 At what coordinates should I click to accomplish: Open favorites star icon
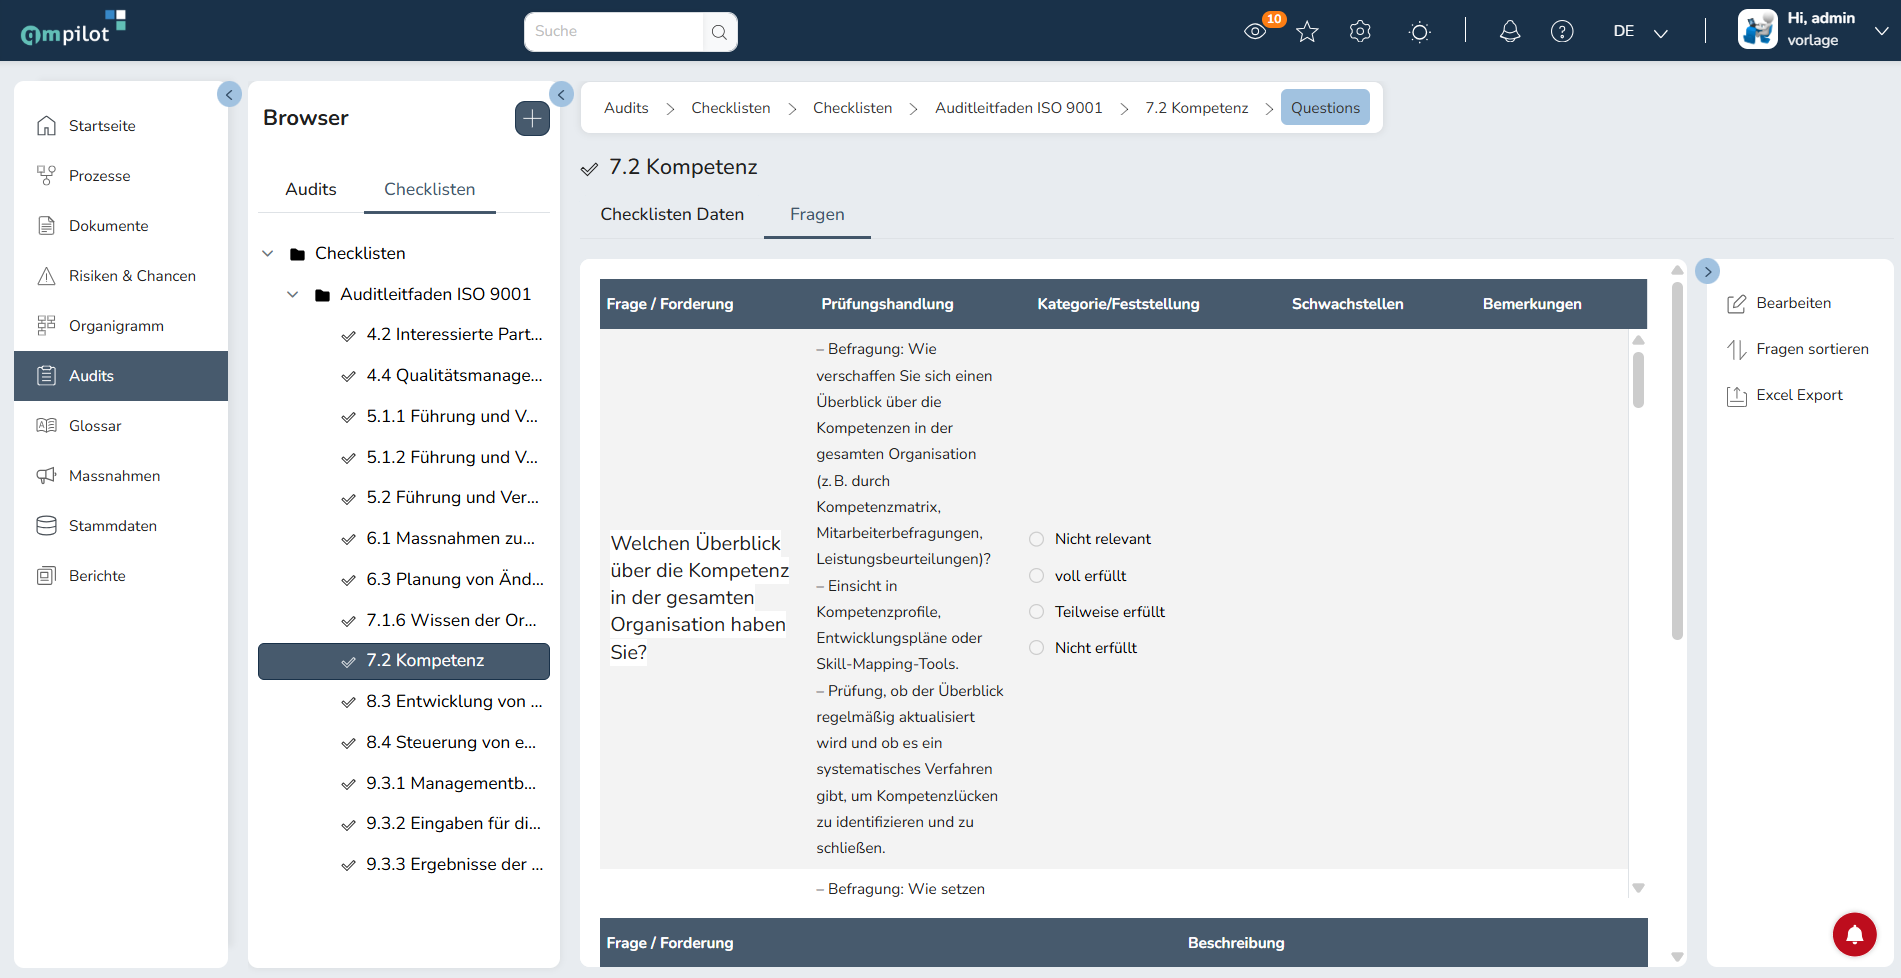(1307, 32)
